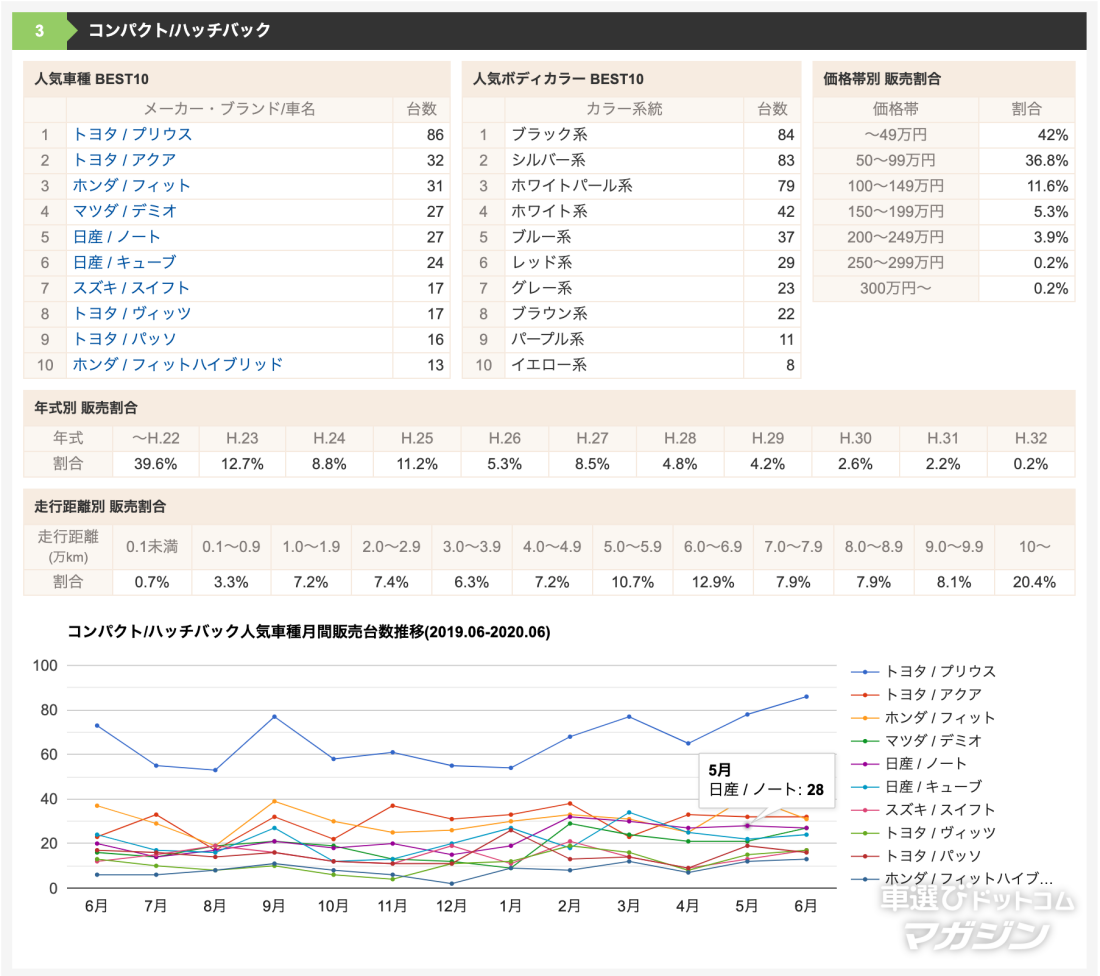Click the 200～249万円 price band cell
The height and width of the screenshot is (976, 1100).
point(896,237)
